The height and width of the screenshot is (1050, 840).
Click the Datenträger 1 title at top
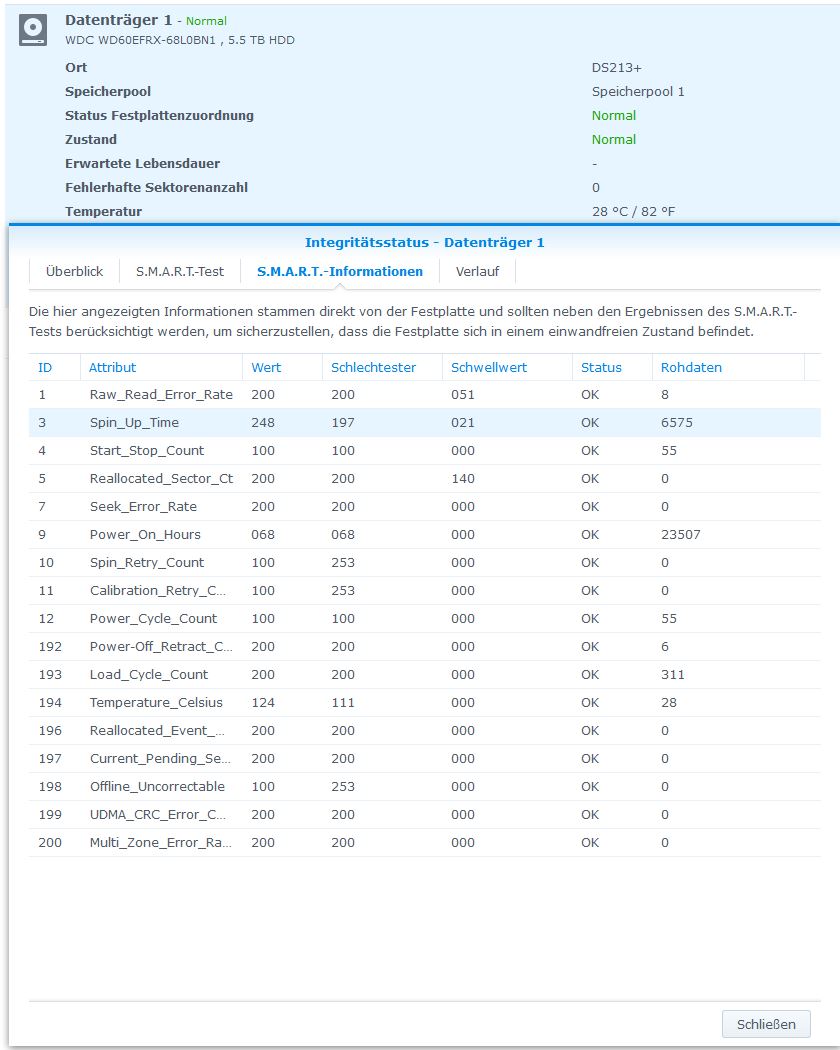click(119, 20)
